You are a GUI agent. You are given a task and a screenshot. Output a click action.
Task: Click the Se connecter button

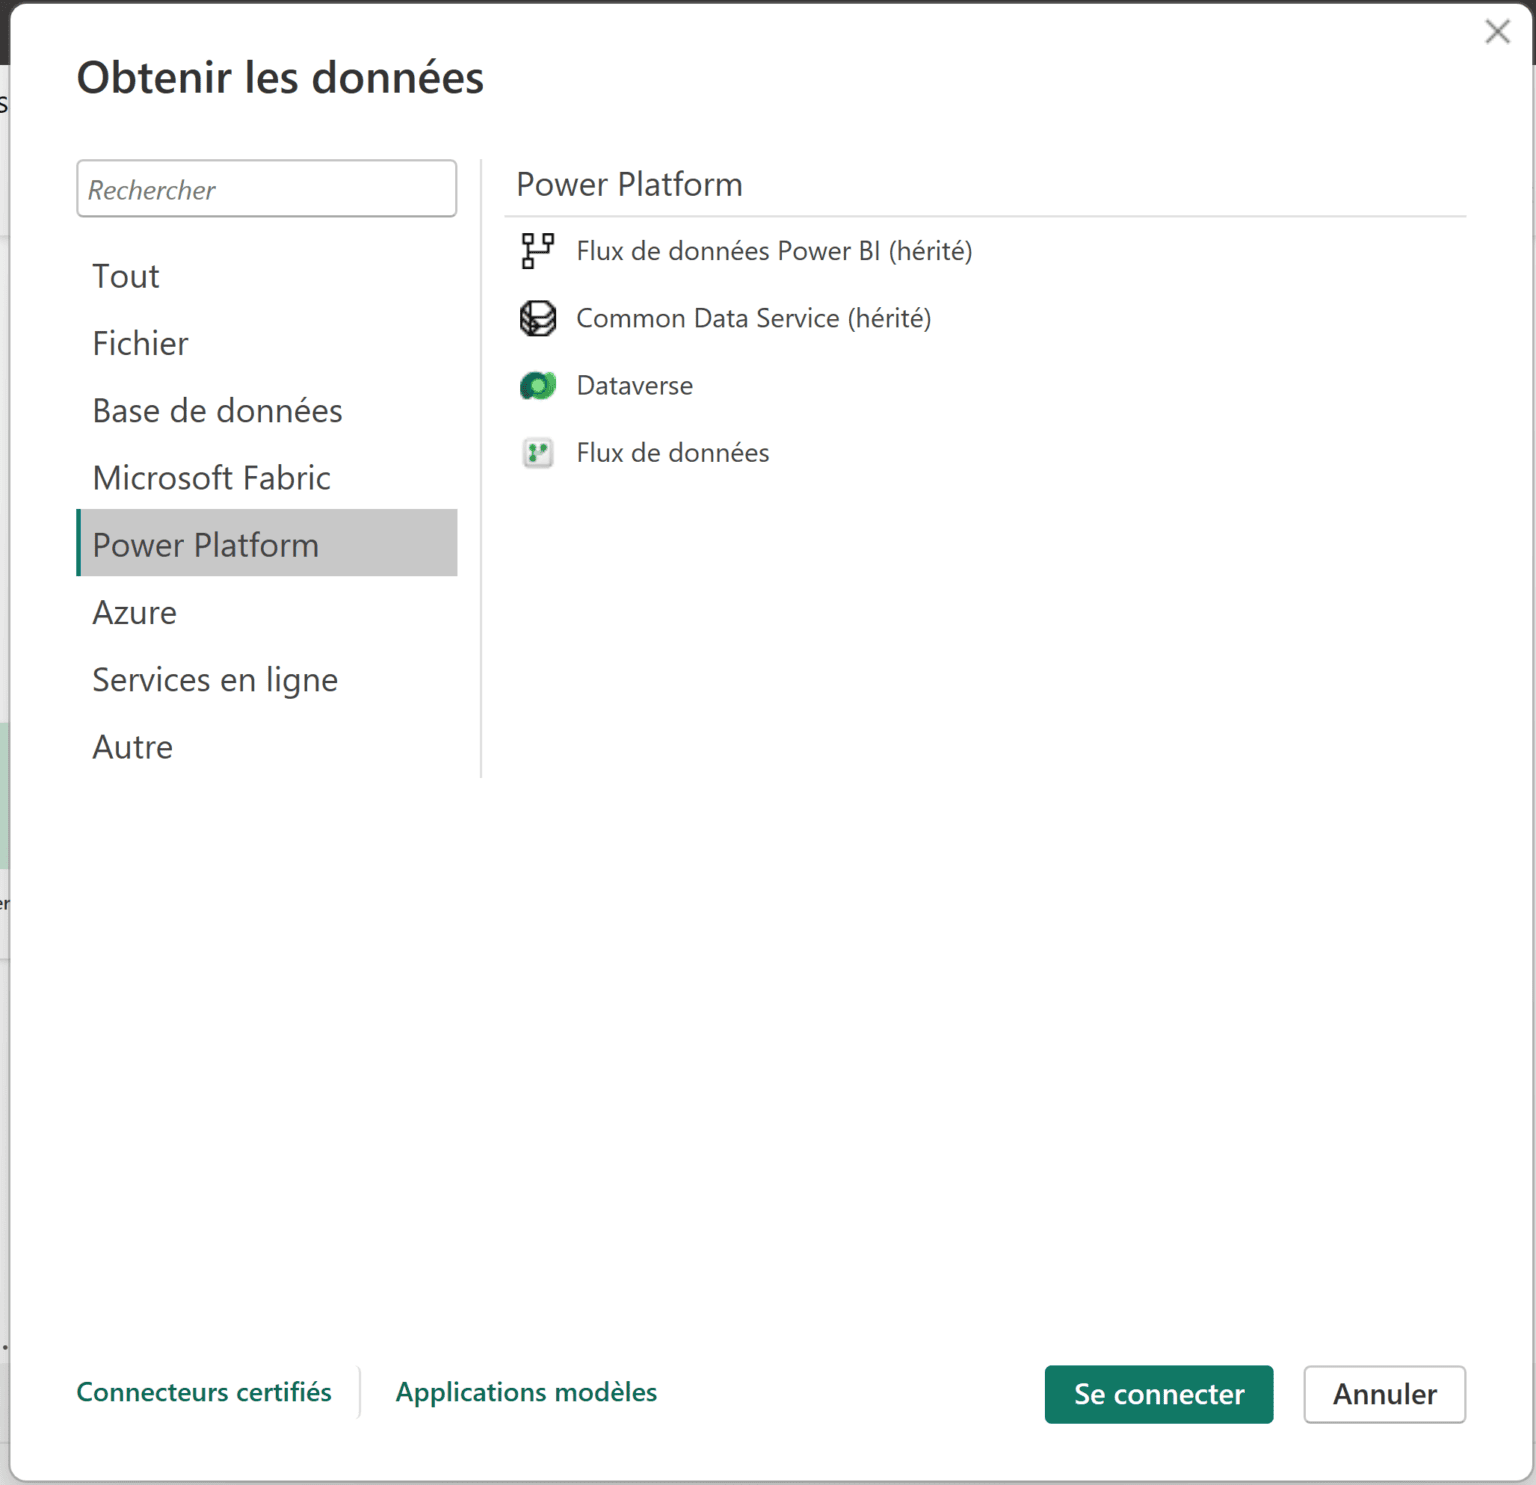(x=1158, y=1394)
